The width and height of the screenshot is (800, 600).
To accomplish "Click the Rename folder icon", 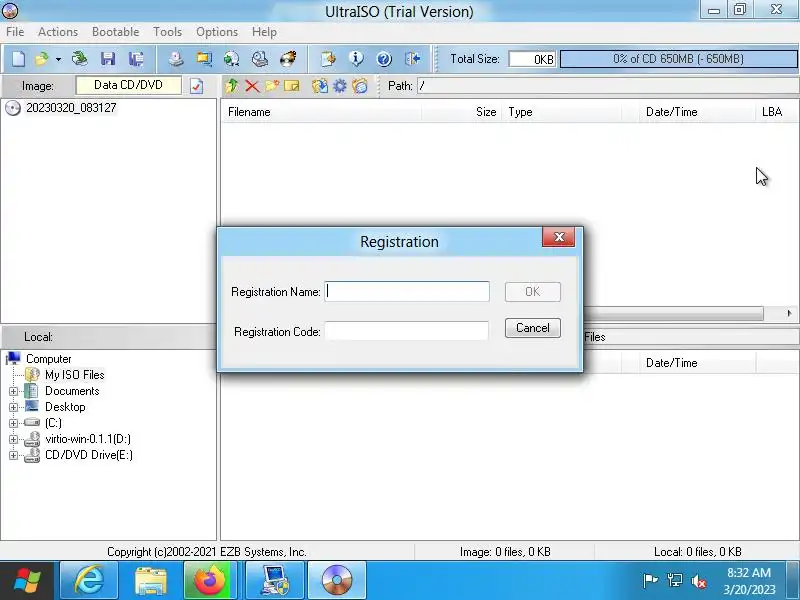I will click(x=292, y=86).
